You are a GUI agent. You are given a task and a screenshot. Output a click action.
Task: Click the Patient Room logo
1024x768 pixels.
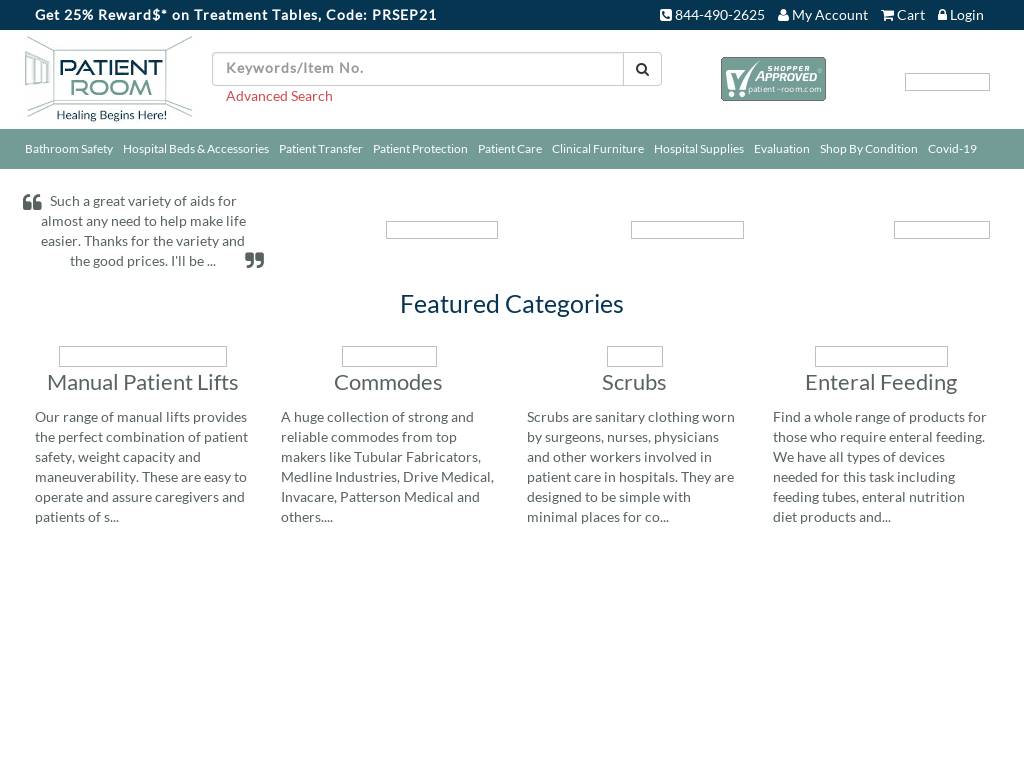coord(108,79)
